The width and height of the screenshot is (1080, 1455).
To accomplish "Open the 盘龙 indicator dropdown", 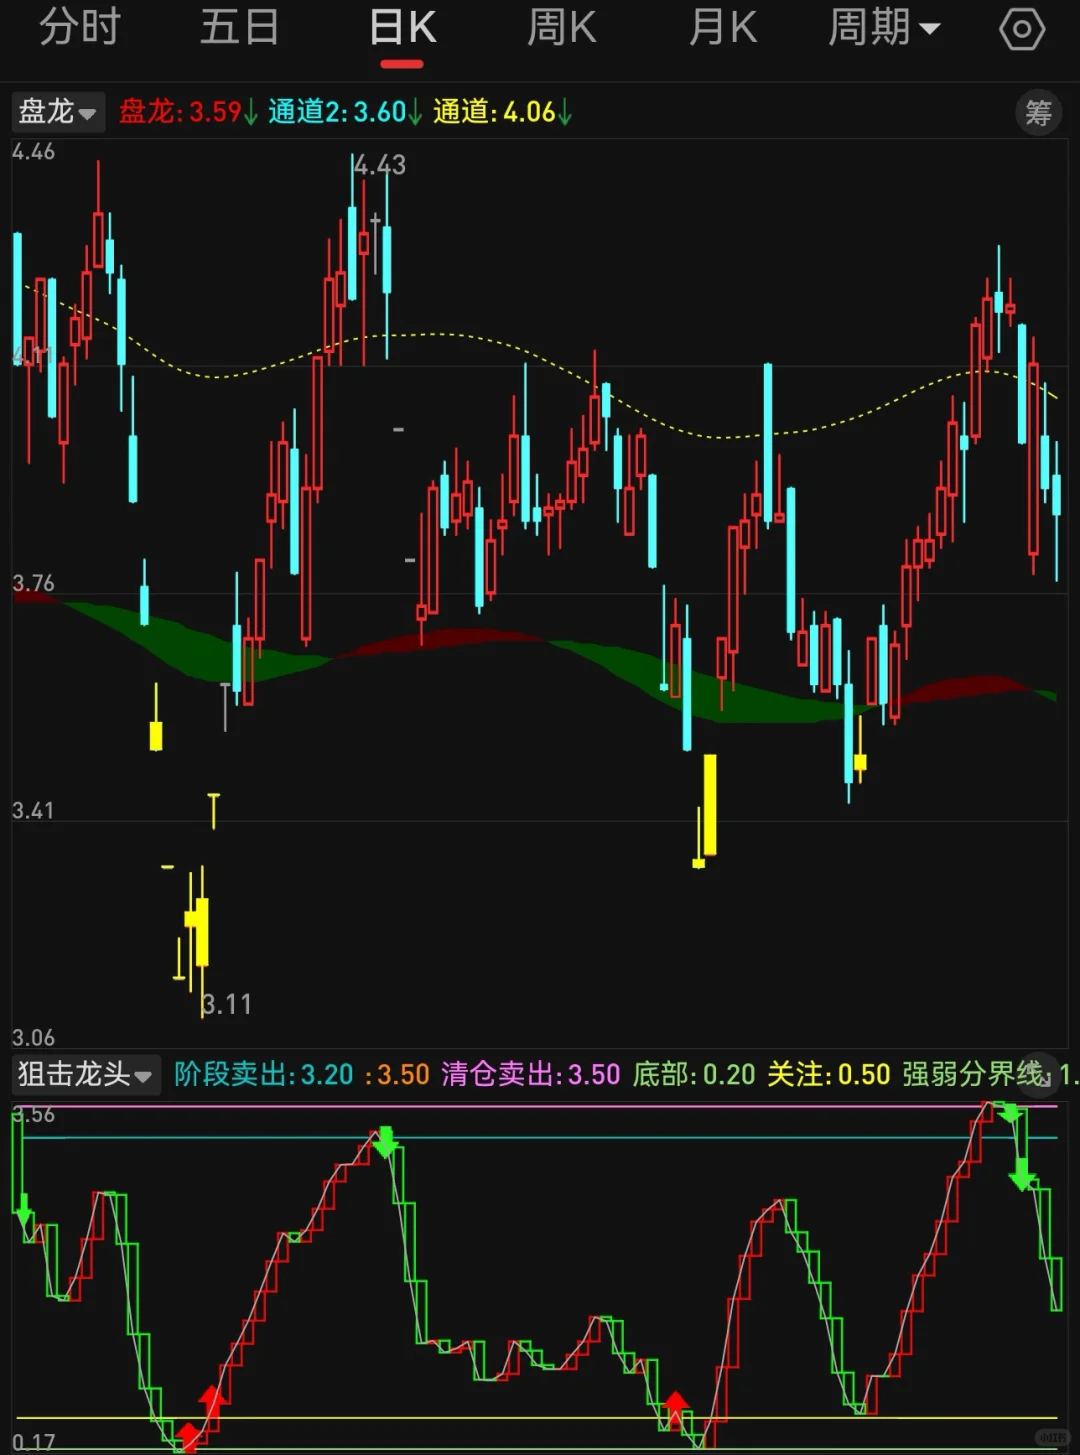I will click(x=57, y=112).
